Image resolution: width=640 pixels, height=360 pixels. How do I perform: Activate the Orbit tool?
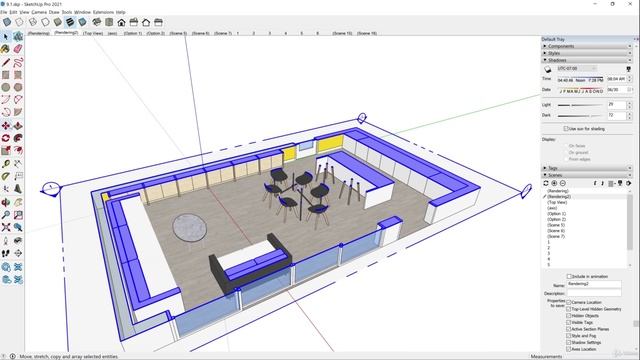tap(6, 202)
